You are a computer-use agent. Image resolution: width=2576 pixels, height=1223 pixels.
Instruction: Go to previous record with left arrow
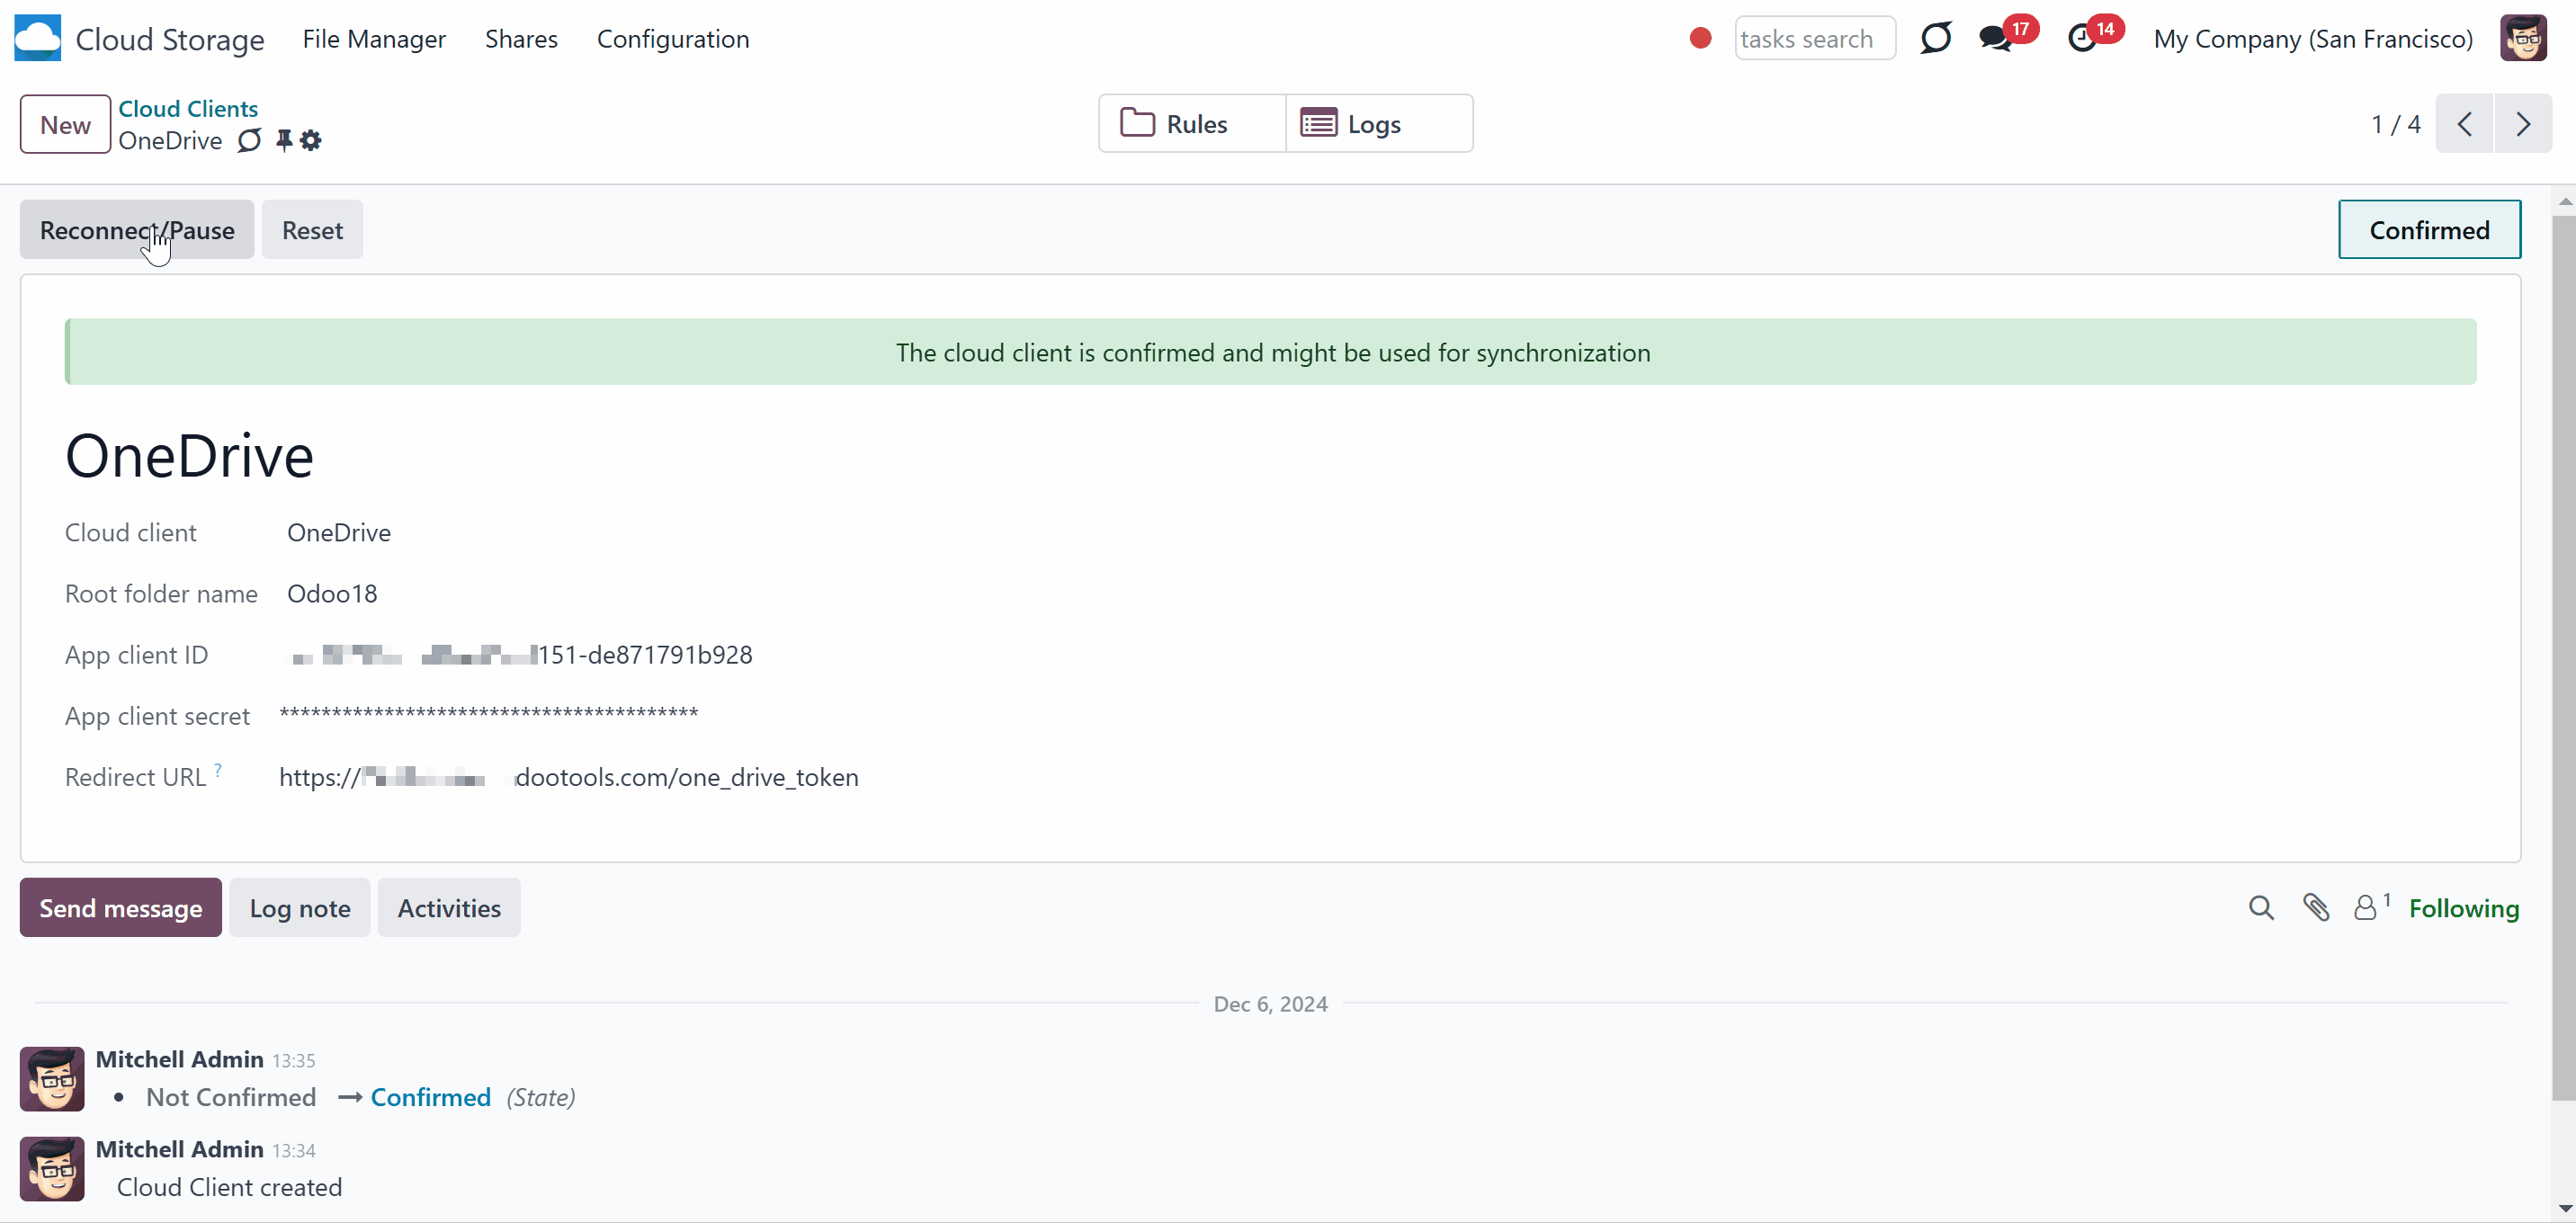(x=2465, y=124)
